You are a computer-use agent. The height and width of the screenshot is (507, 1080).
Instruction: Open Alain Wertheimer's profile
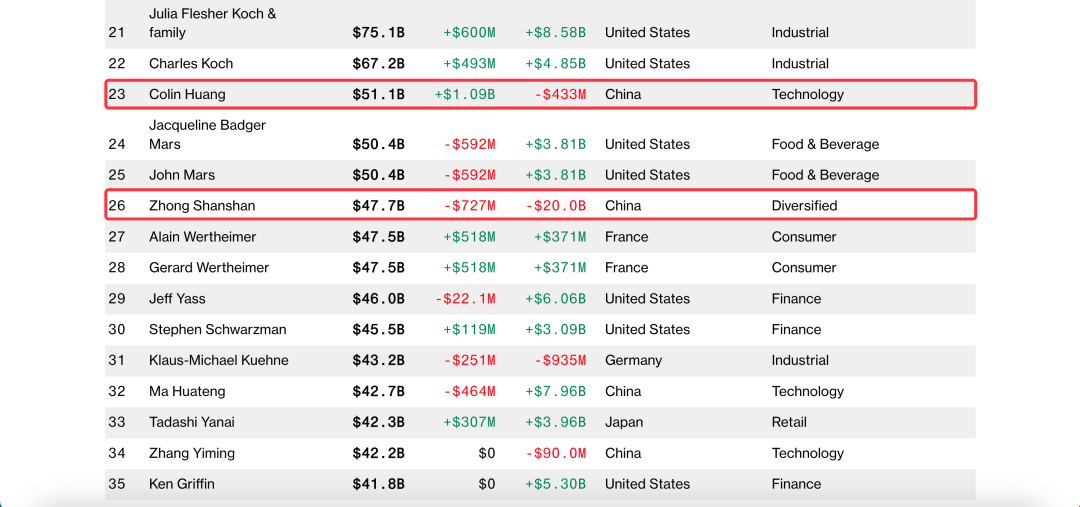pos(203,236)
